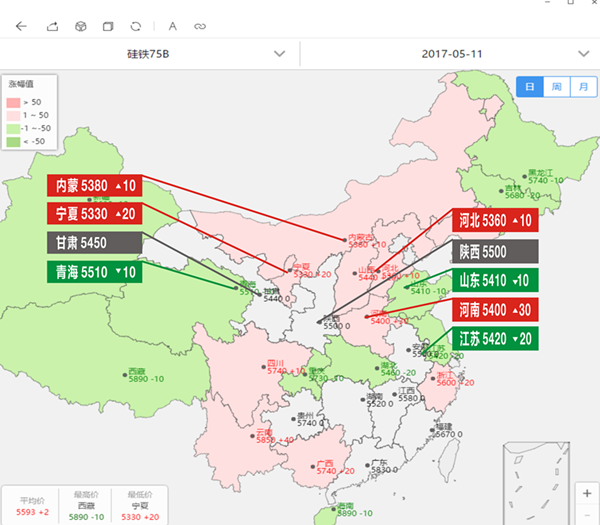
Task: Click the 贵州 5740 0 map label
Action: pos(310,419)
